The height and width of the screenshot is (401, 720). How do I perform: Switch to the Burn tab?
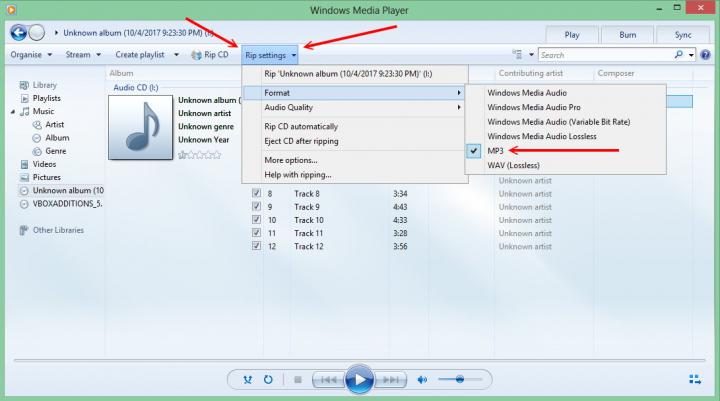point(627,35)
